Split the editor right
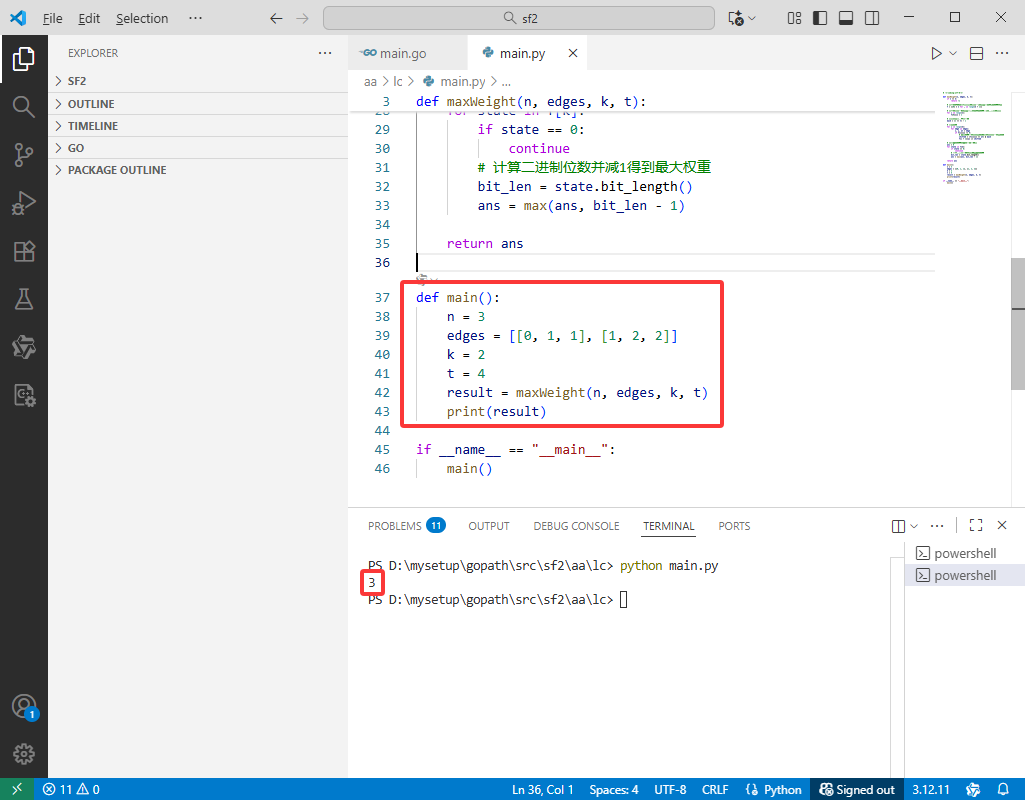Viewport: 1025px width, 800px height. point(976,54)
